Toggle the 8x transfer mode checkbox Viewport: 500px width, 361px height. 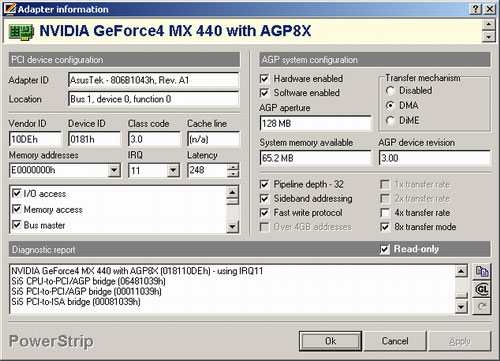click(x=385, y=227)
